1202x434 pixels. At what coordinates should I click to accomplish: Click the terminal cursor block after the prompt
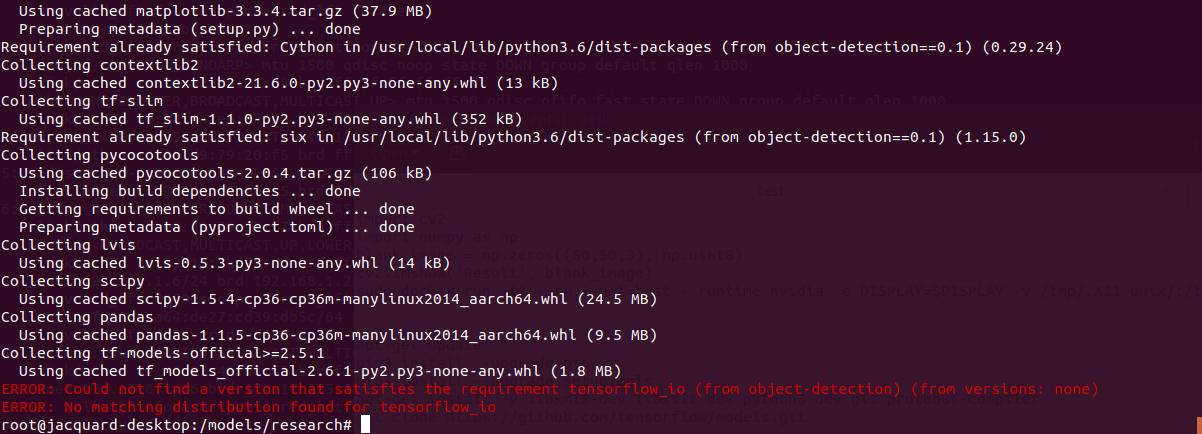[365, 425]
